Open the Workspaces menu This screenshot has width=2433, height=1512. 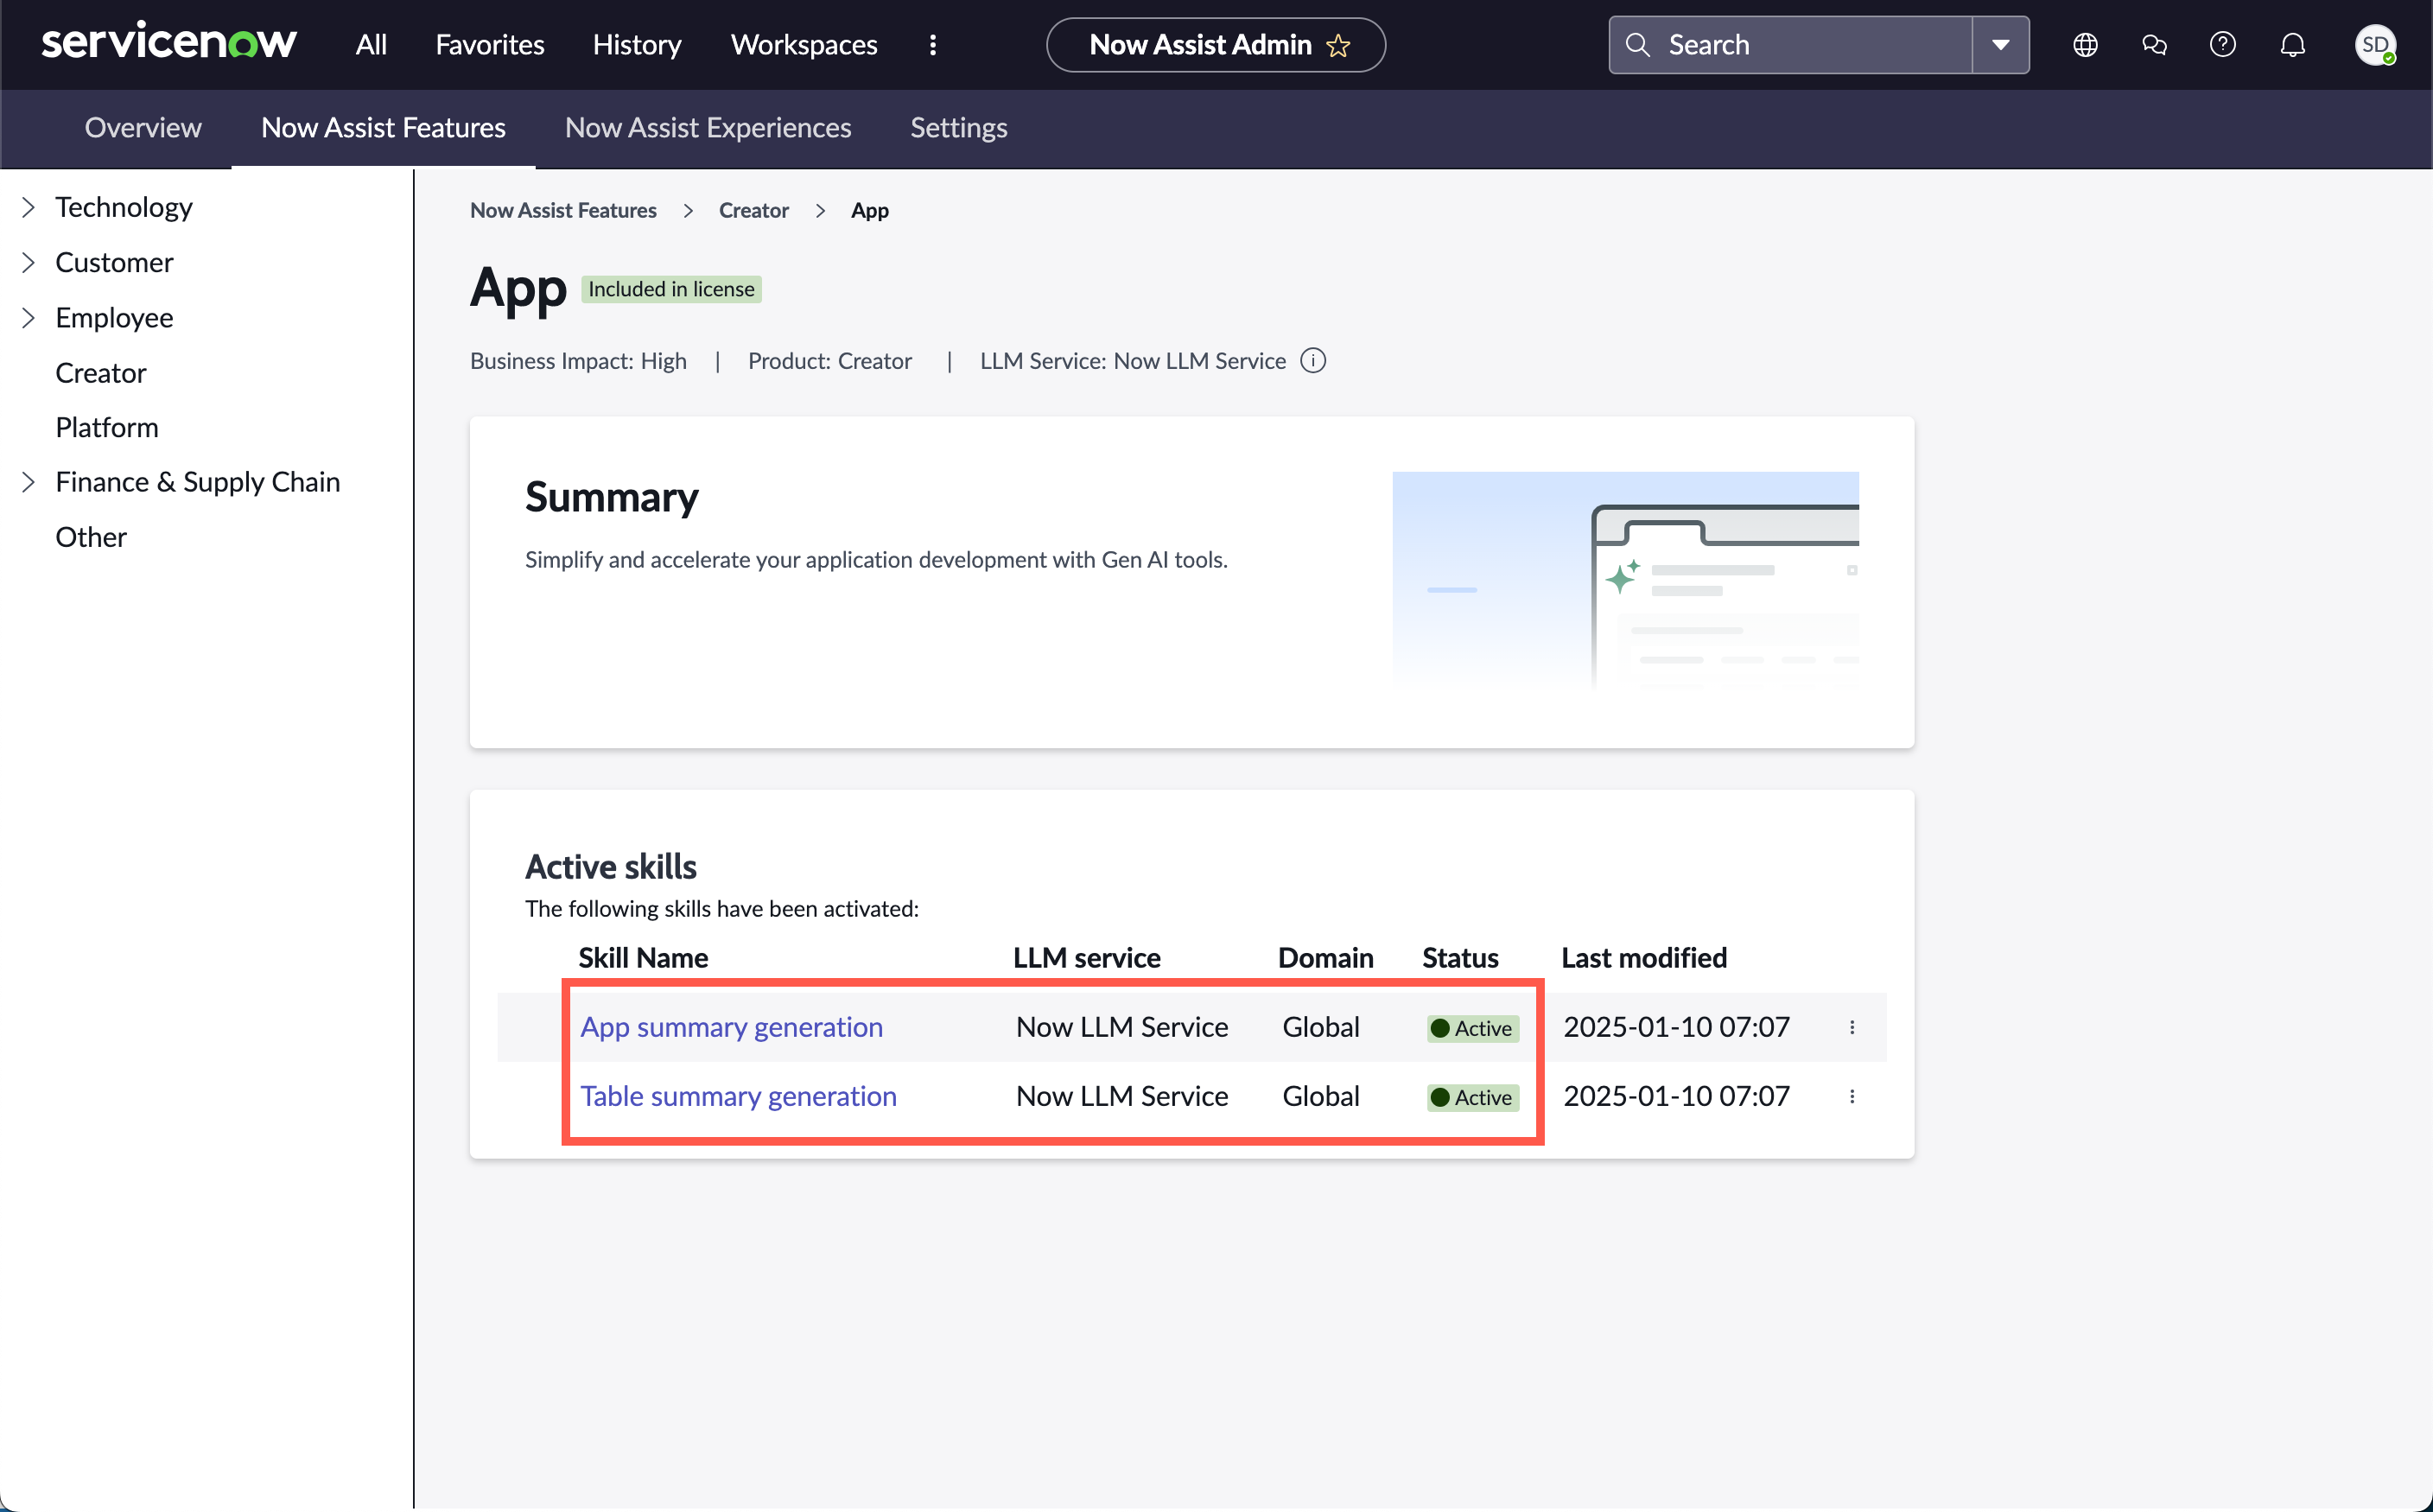pyautogui.click(x=804, y=45)
